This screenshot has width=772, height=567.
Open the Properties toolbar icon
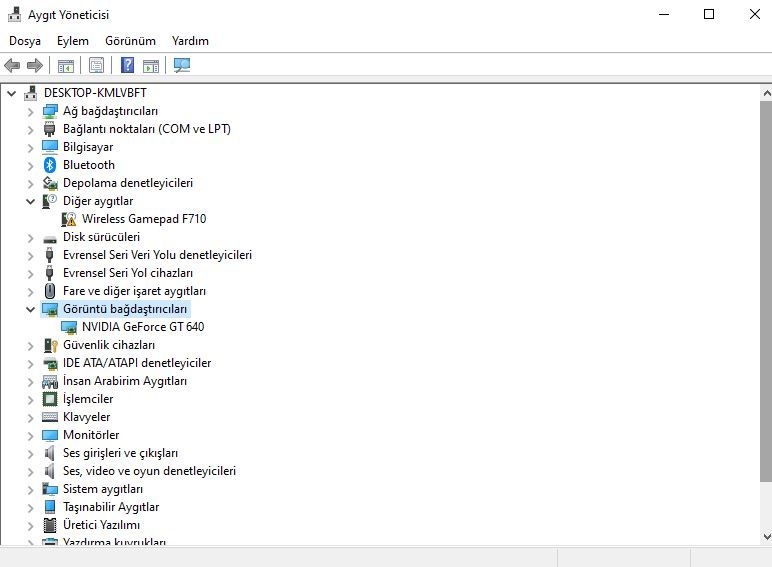tap(96, 65)
